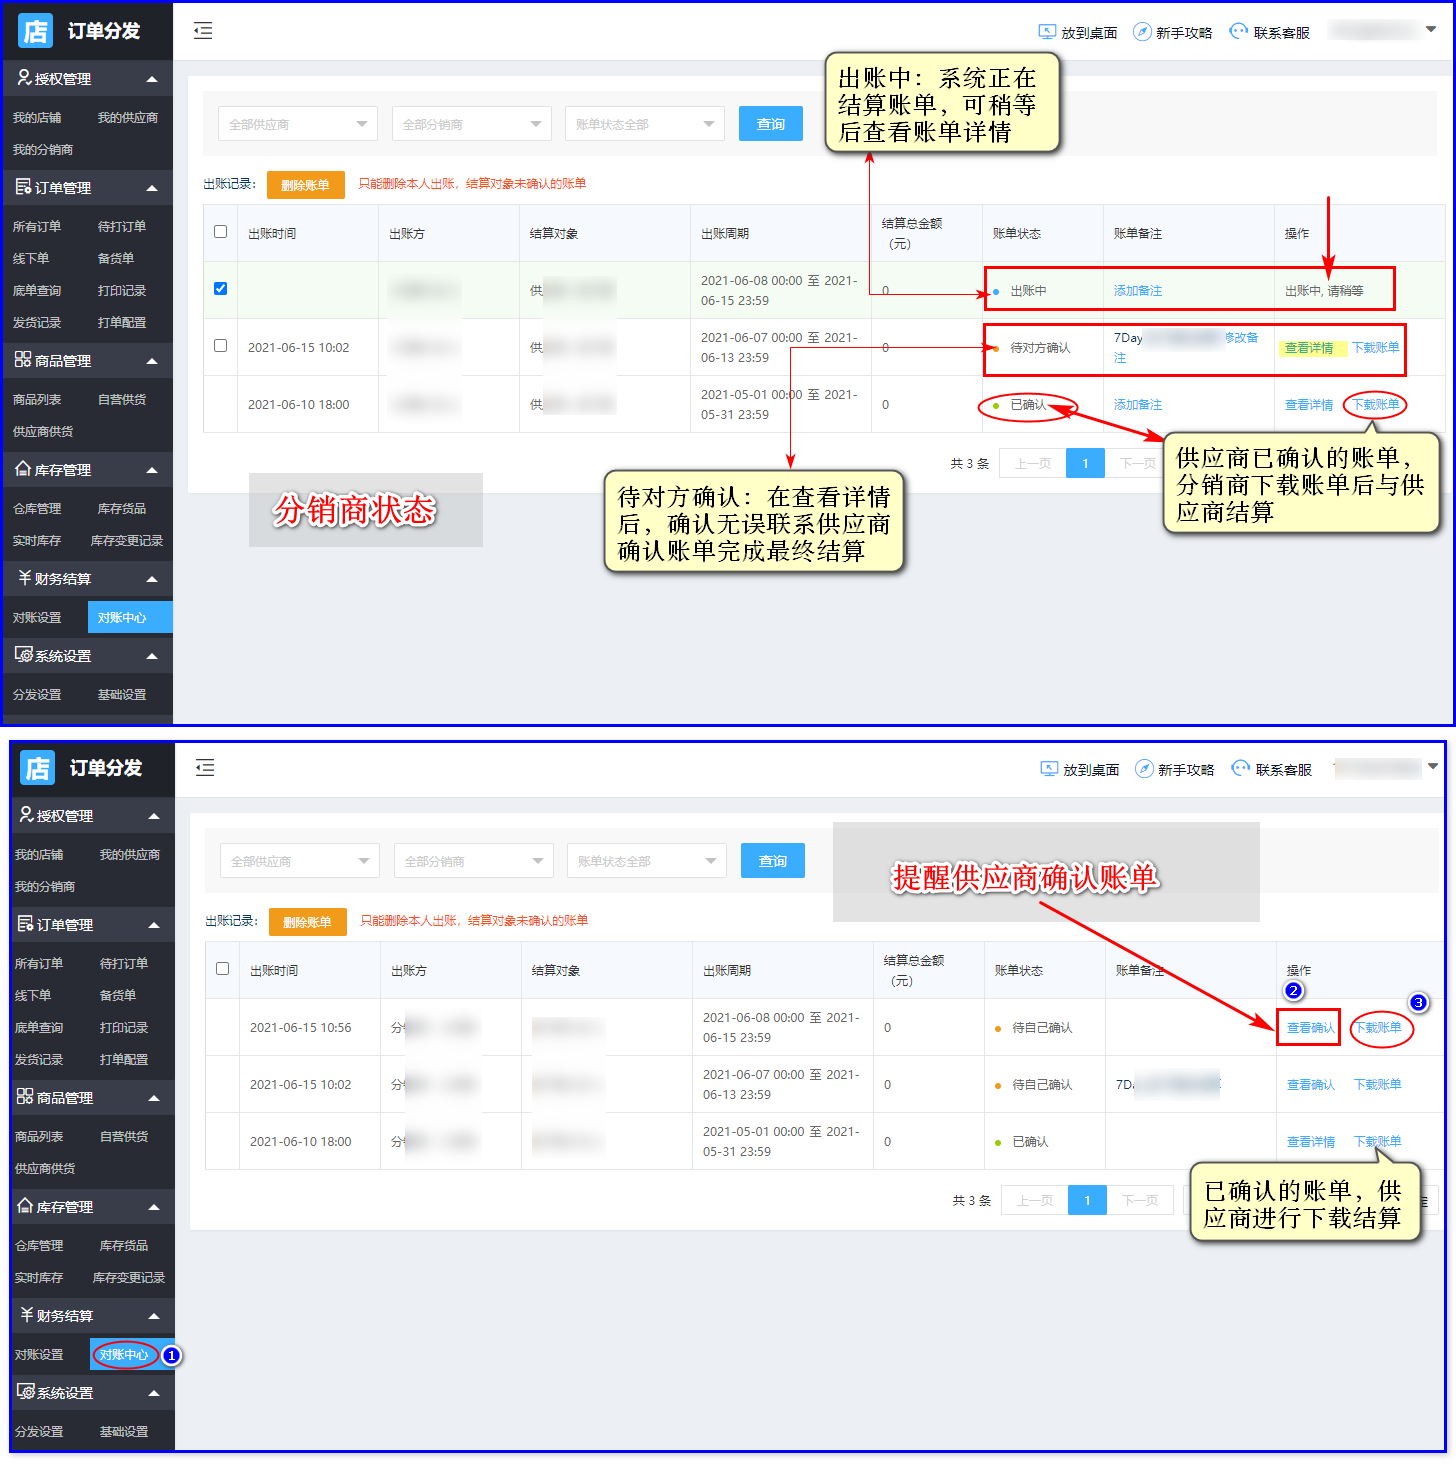Click 联系客服 support icon in top header

[1239, 32]
